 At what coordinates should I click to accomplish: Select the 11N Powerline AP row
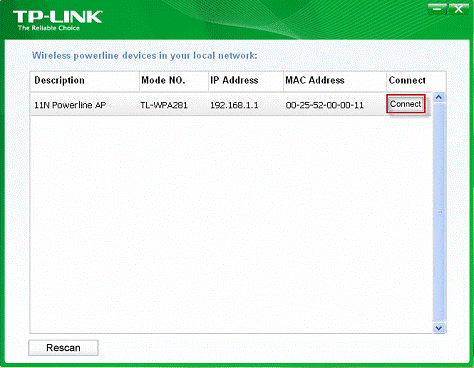click(231, 104)
